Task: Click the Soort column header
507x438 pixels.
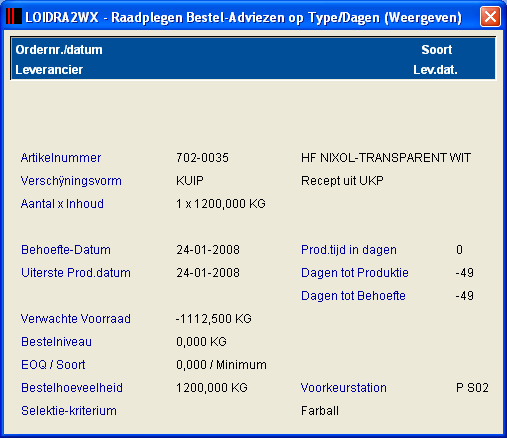Action: 436,50
